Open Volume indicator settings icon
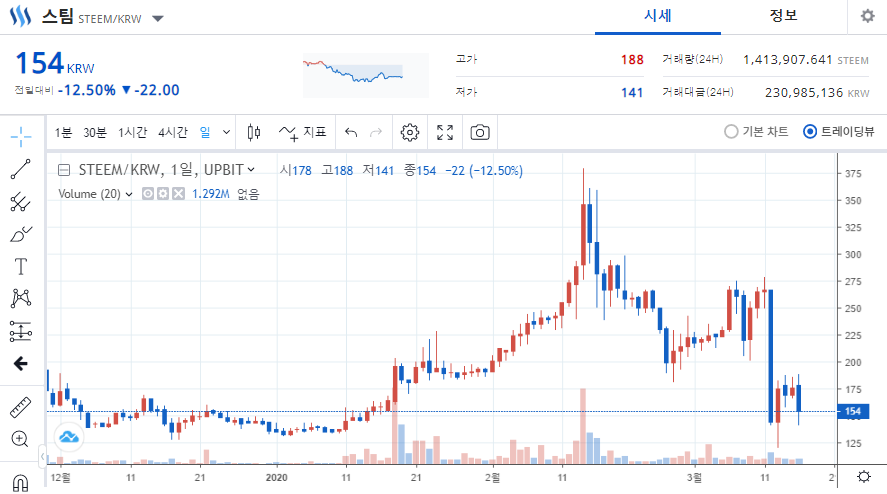 click(163, 194)
